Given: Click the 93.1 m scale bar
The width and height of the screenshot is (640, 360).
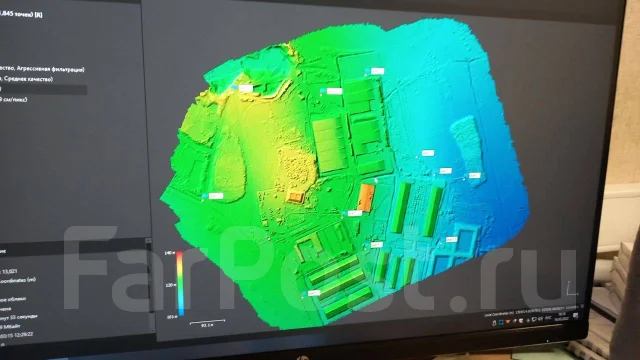Looking at the screenshot, I should pyautogui.click(x=207, y=323).
